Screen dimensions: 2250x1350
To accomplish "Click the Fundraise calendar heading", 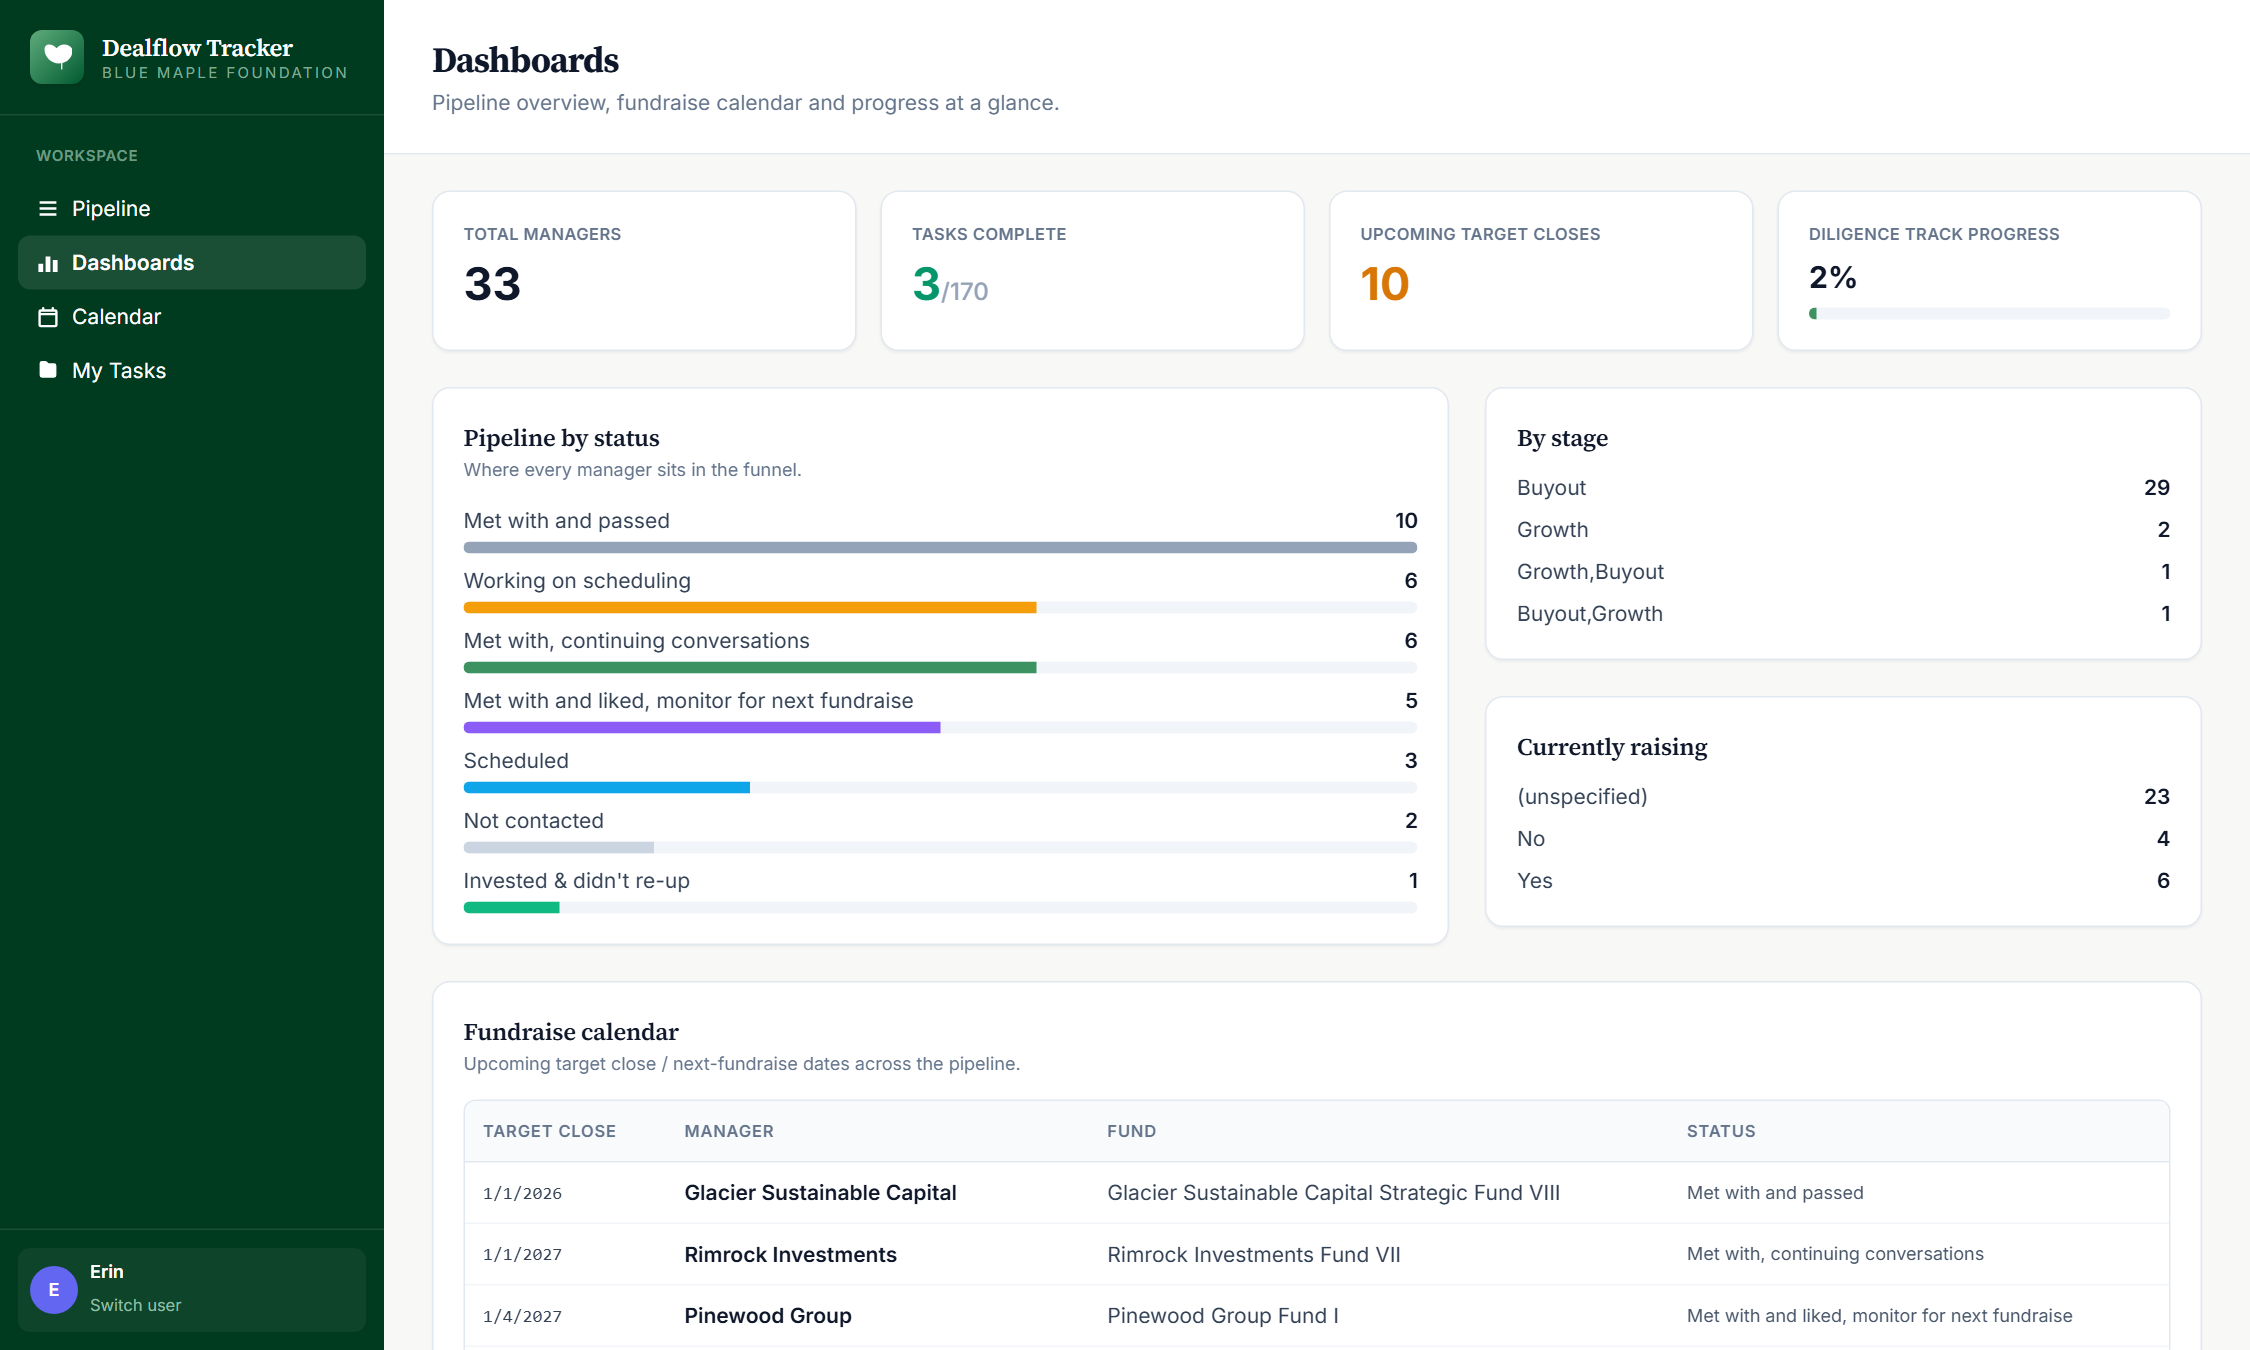I will click(570, 1032).
